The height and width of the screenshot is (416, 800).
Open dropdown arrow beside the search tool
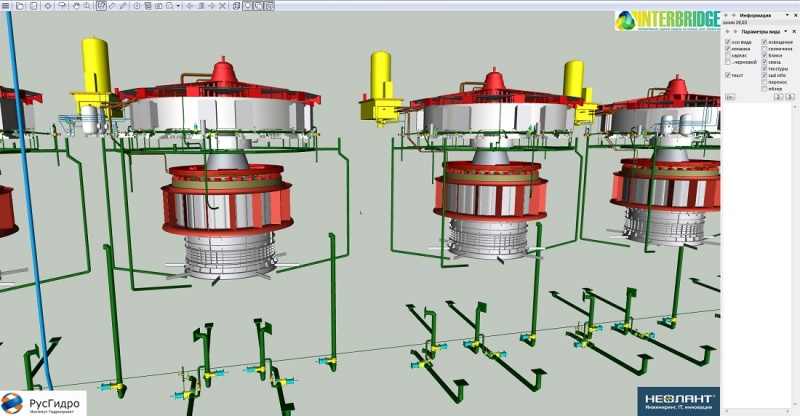click(178, 6)
